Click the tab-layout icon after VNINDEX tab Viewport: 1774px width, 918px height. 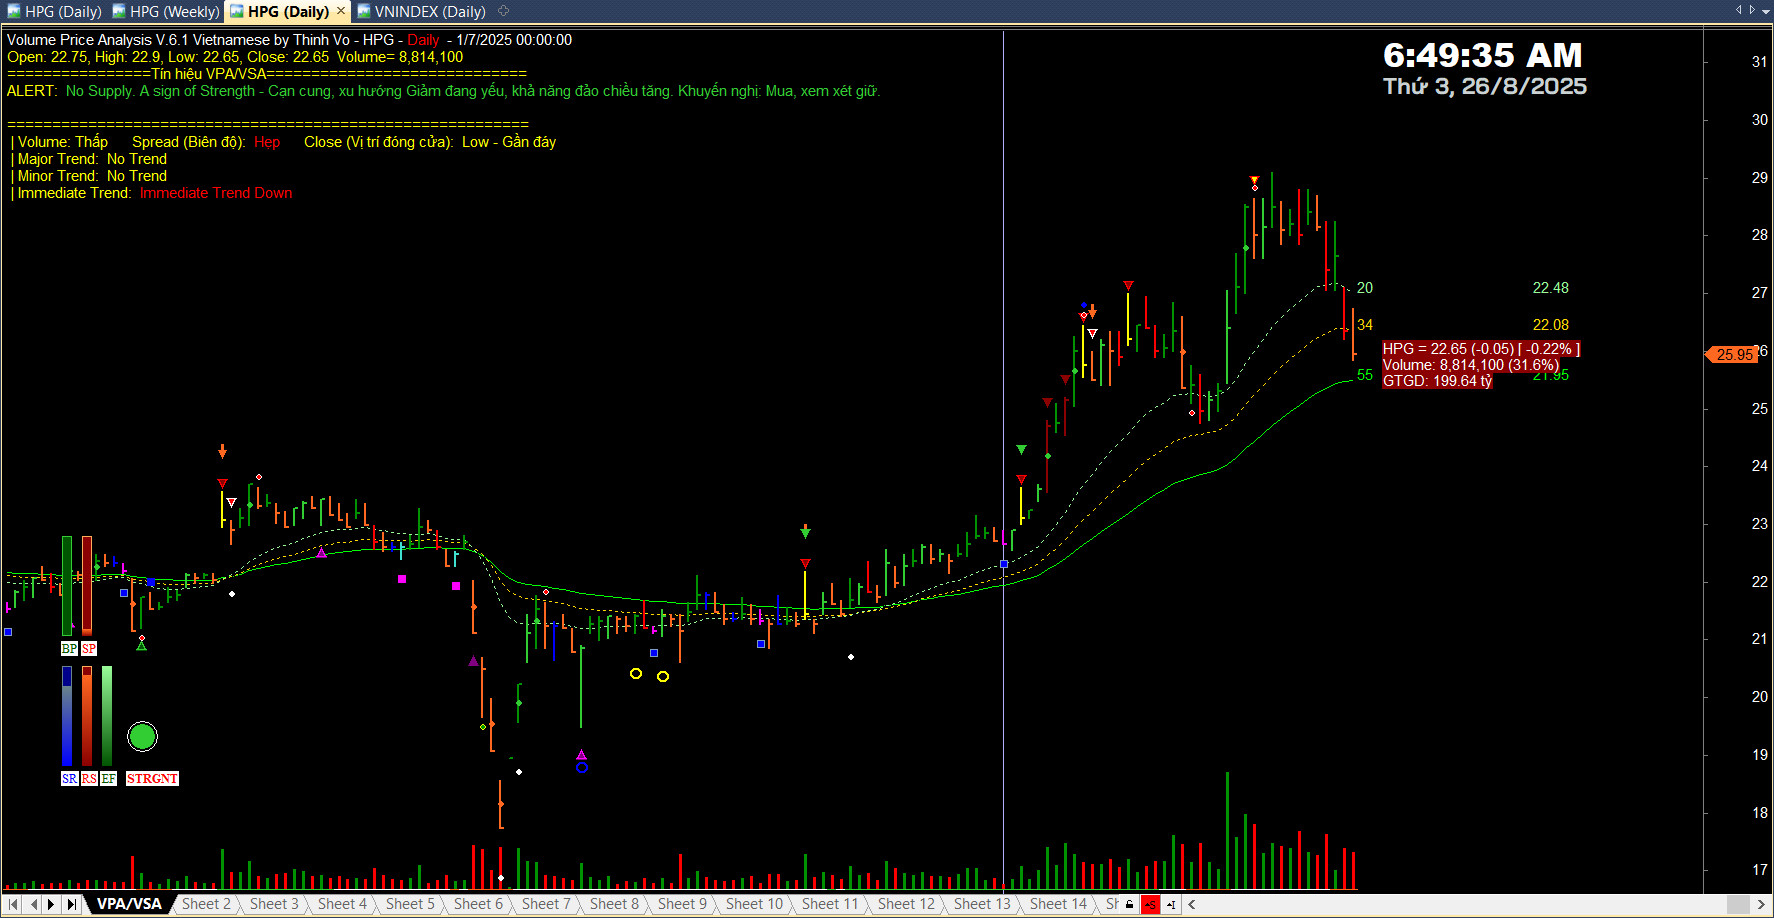(x=504, y=11)
